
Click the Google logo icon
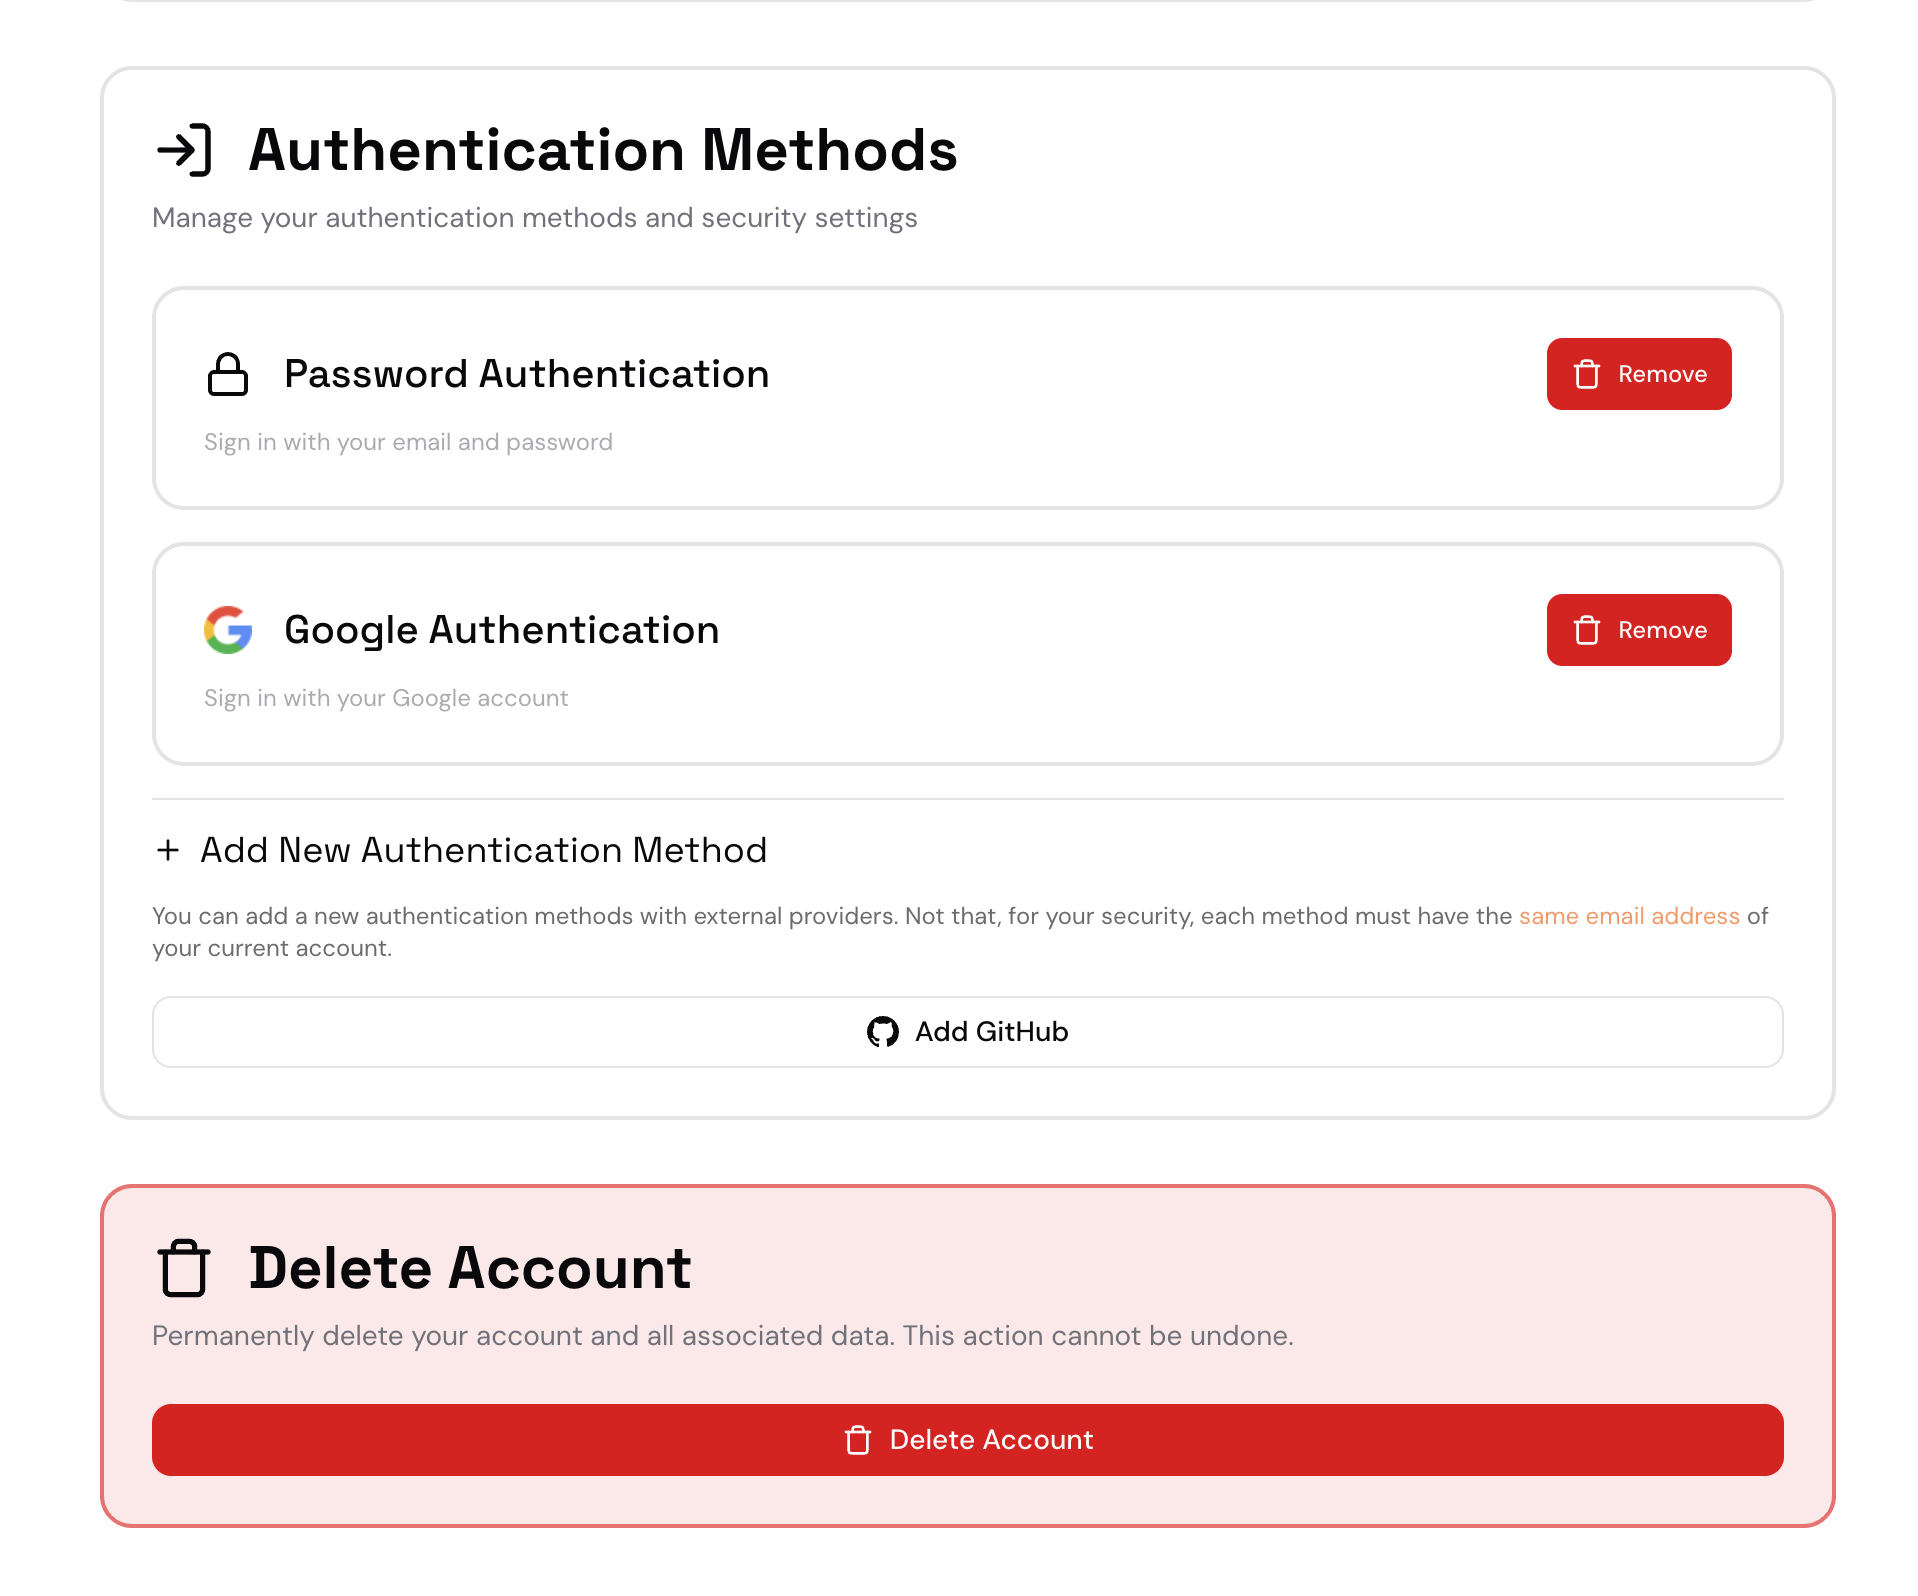click(x=228, y=630)
